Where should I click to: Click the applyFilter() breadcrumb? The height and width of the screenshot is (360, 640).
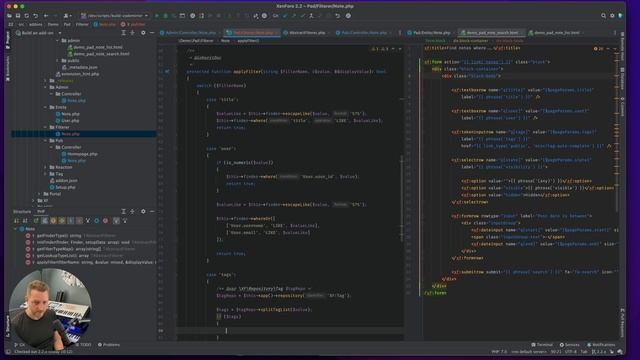(x=248, y=41)
